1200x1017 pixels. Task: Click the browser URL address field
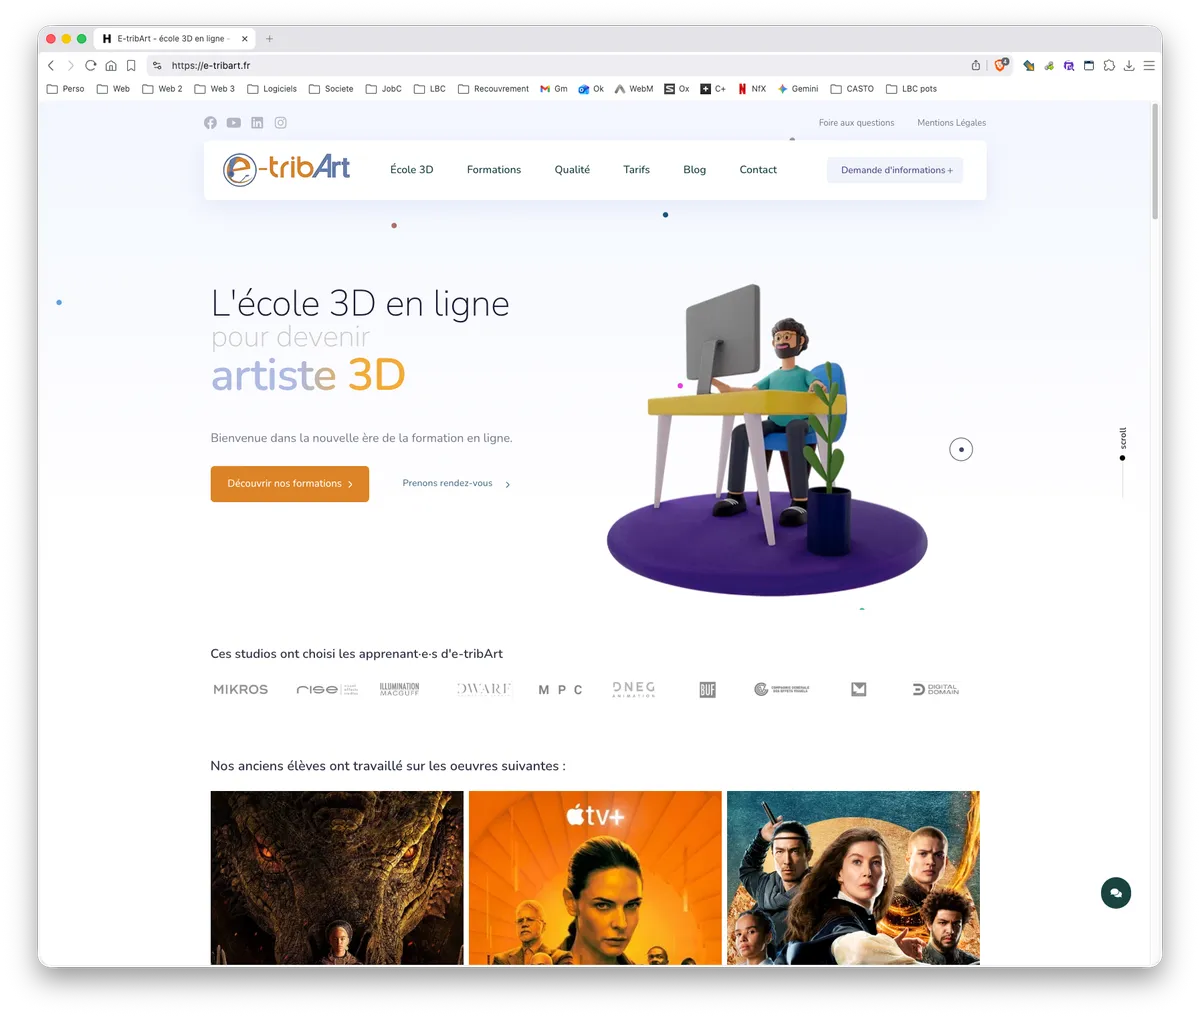coord(560,65)
